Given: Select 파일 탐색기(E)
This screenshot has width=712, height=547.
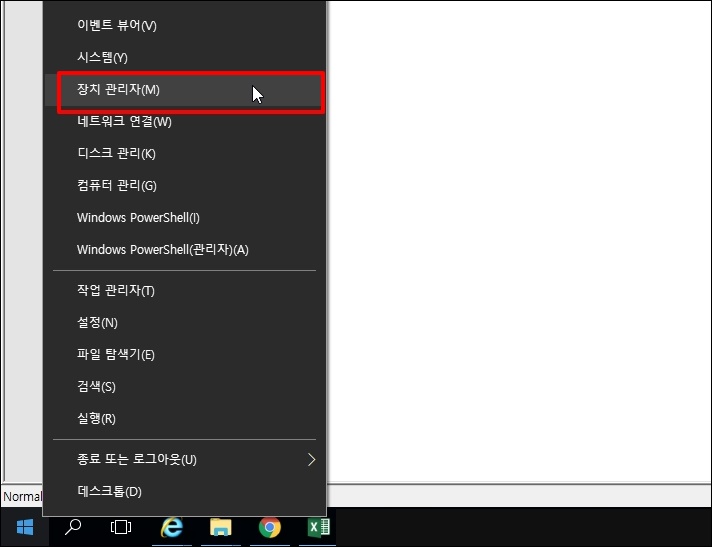Looking at the screenshot, I should pyautogui.click(x=185, y=355).
